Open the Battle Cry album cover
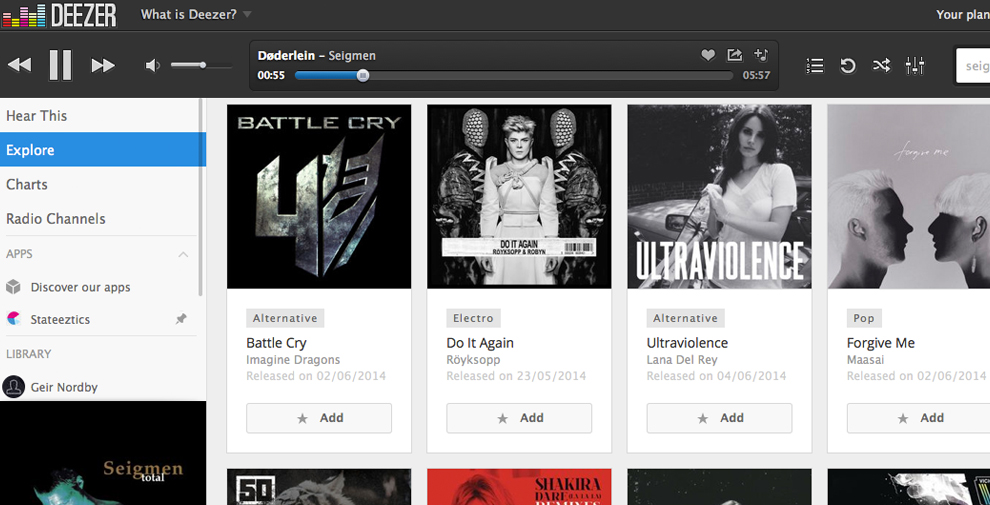990x505 pixels. coord(319,196)
